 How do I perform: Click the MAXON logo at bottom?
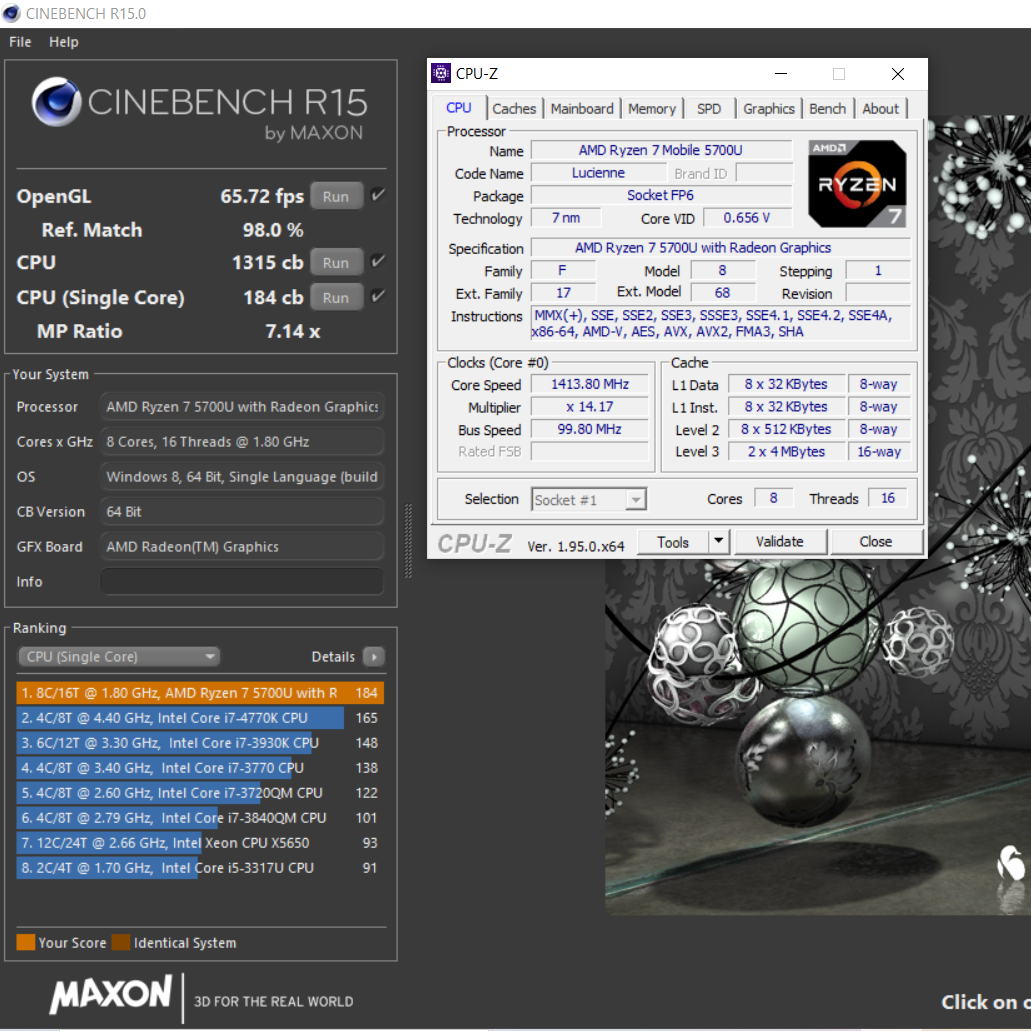click(111, 994)
